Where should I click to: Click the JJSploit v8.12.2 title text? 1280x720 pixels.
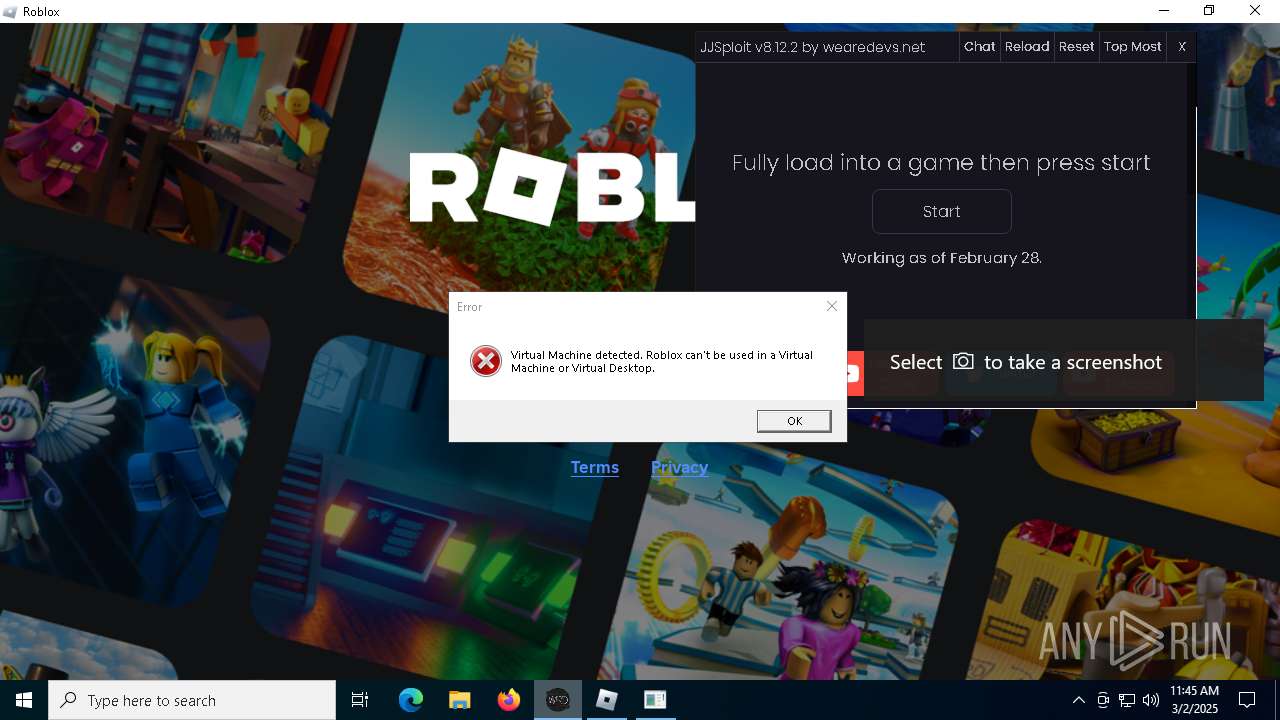812,47
